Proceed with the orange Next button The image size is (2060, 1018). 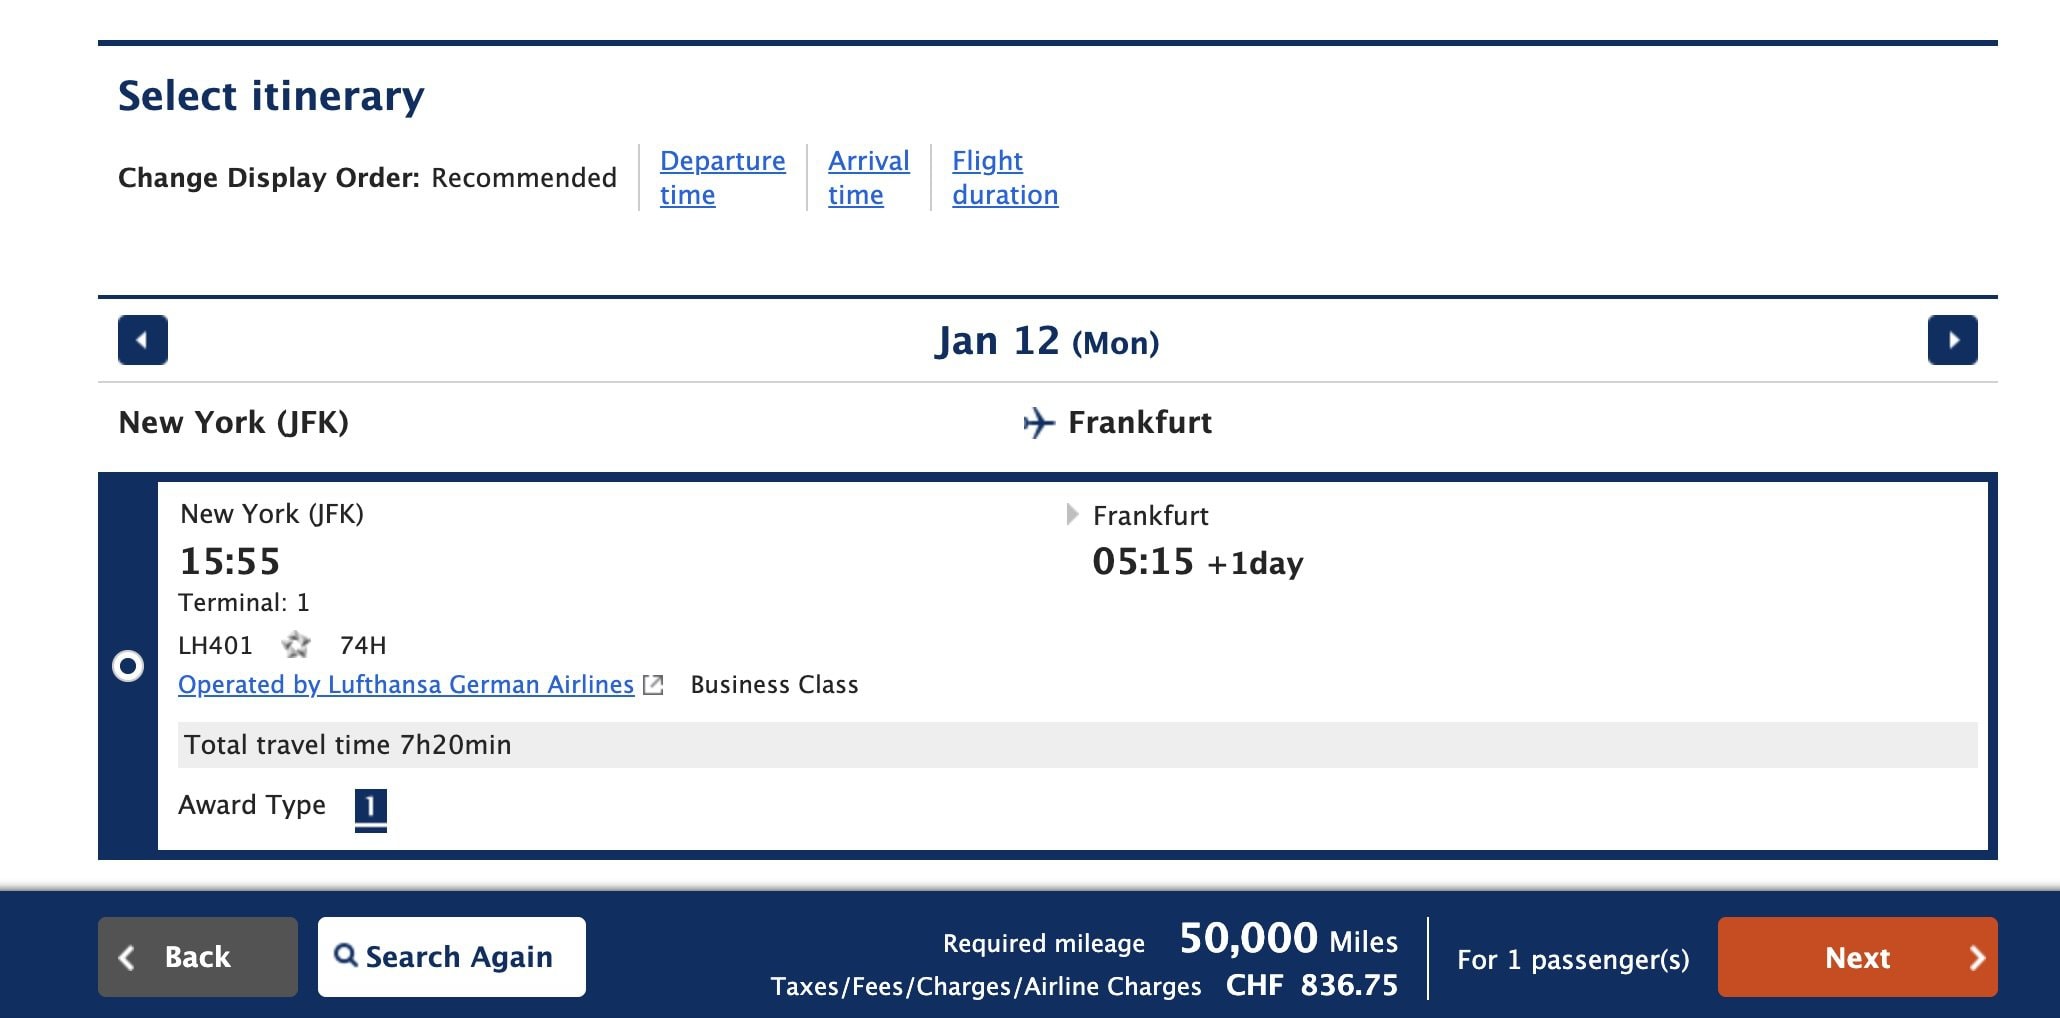[x=1857, y=957]
